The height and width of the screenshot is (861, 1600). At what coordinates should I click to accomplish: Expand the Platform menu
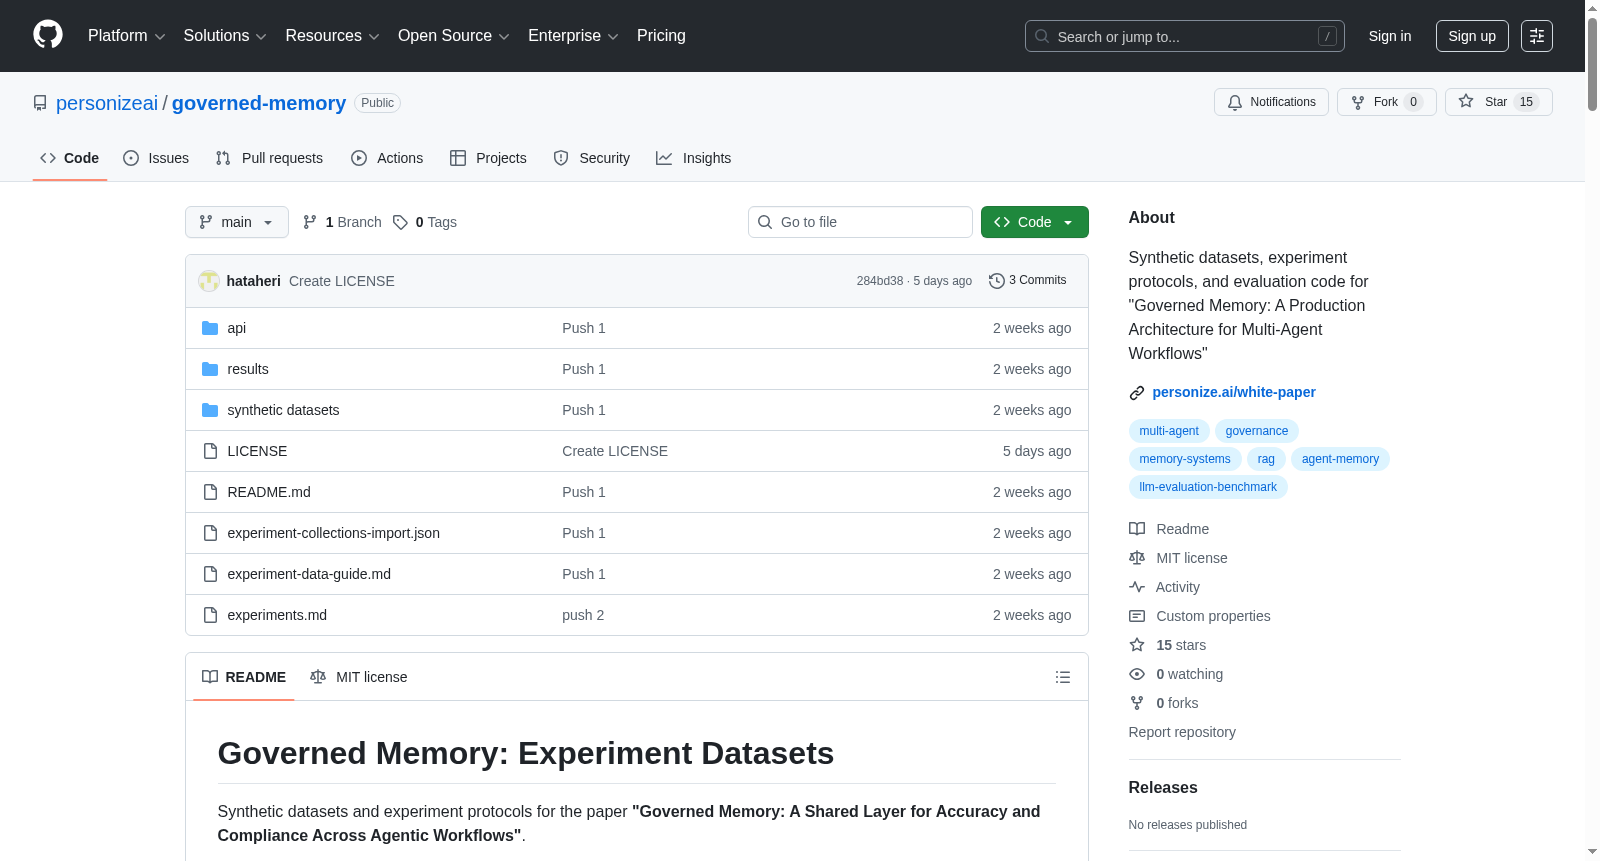click(x=126, y=36)
